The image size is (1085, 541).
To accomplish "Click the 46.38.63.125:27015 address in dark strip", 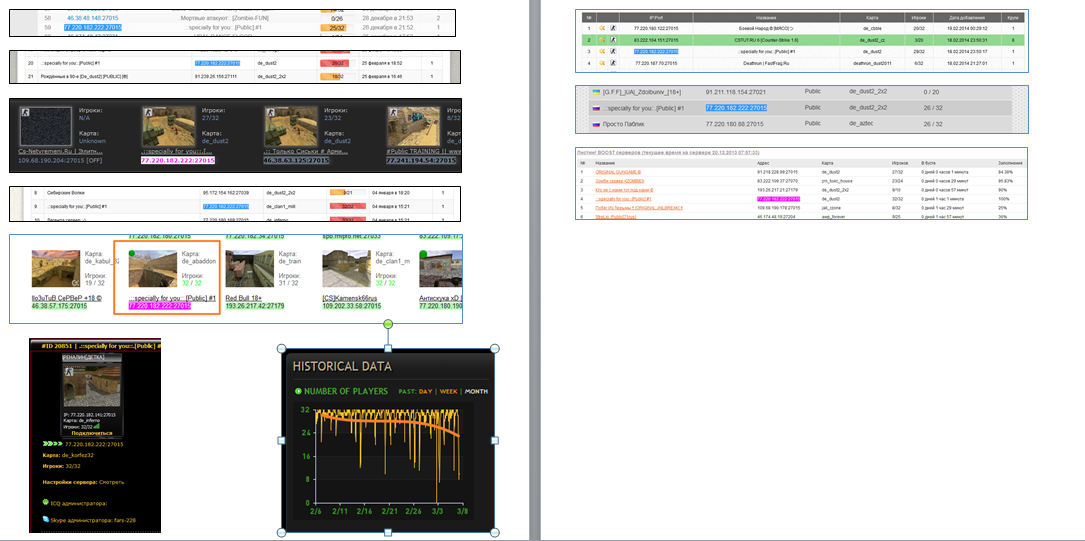I will tap(295, 161).
